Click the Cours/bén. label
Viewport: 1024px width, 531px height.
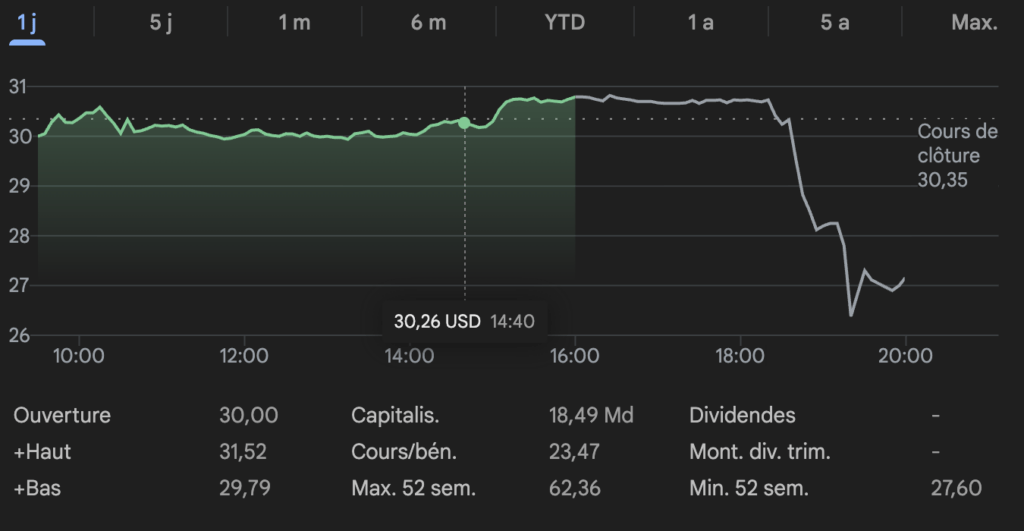pos(404,452)
